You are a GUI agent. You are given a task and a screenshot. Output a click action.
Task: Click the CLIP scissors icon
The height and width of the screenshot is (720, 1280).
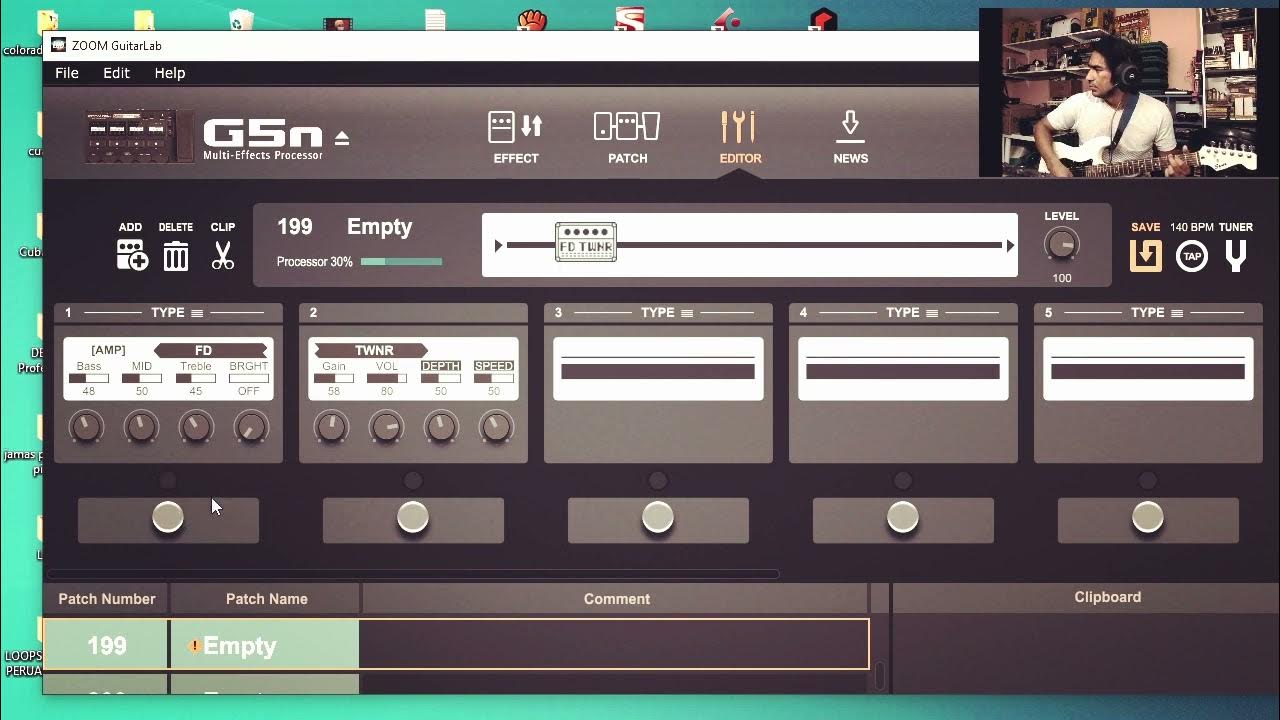(223, 255)
